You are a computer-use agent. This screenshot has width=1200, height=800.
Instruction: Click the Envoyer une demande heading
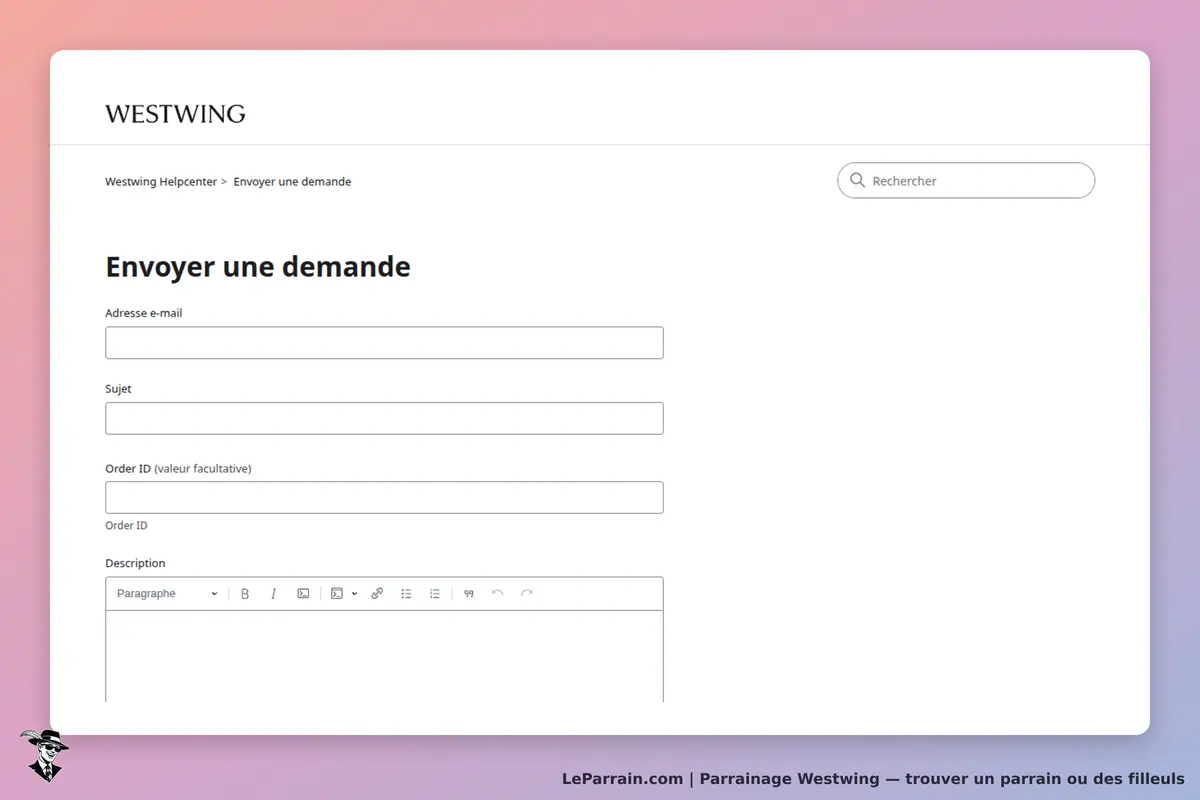(258, 267)
